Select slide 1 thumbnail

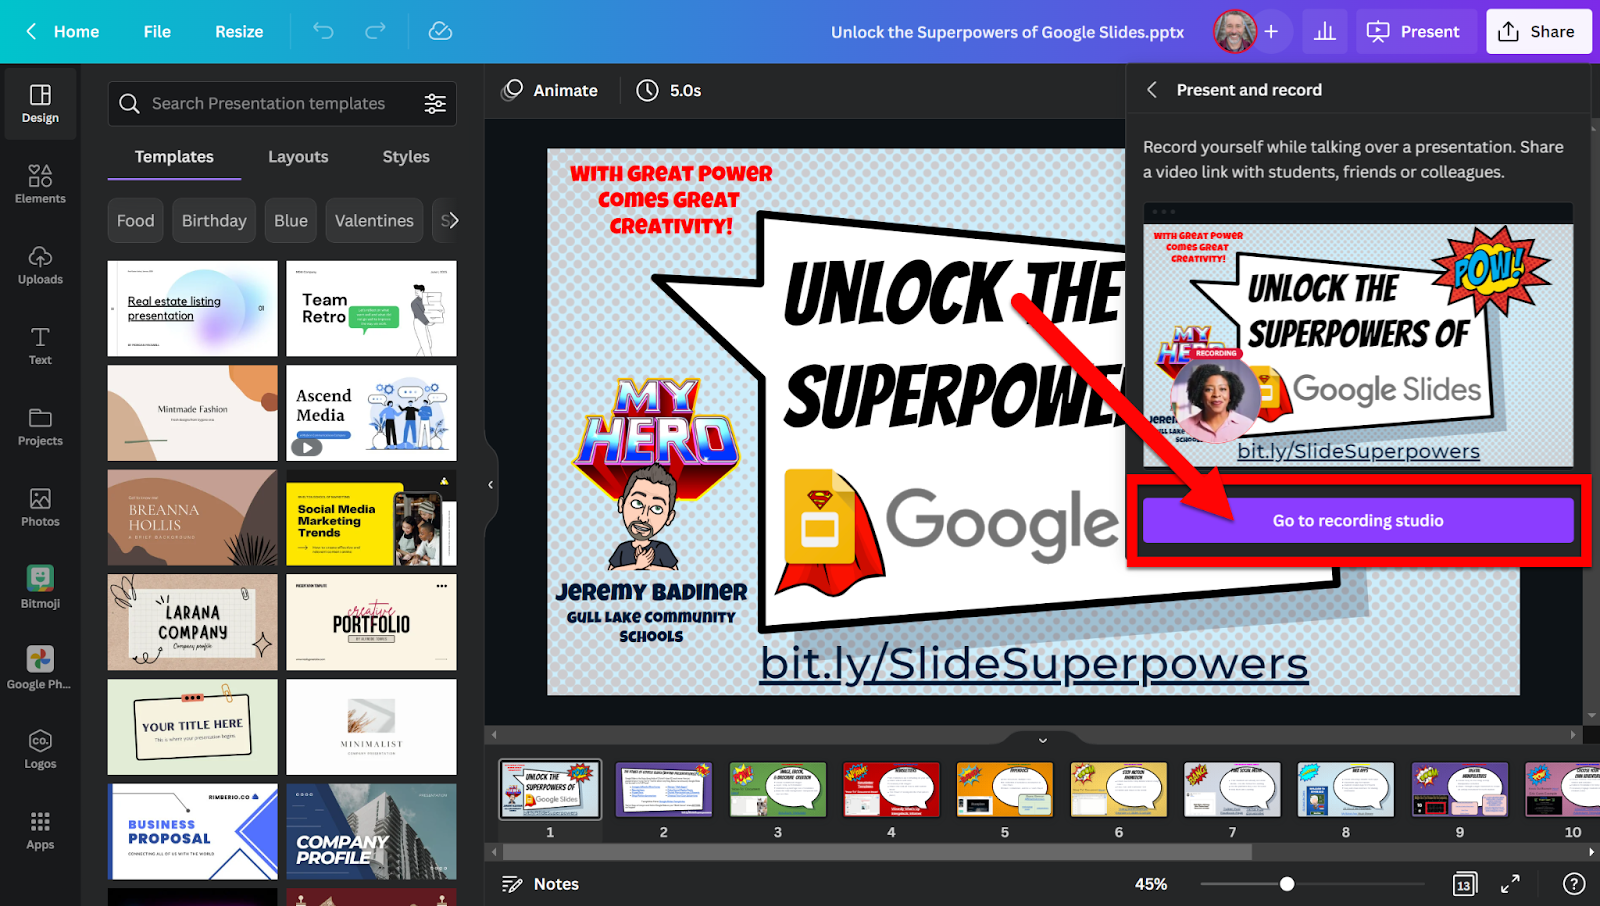click(x=550, y=789)
